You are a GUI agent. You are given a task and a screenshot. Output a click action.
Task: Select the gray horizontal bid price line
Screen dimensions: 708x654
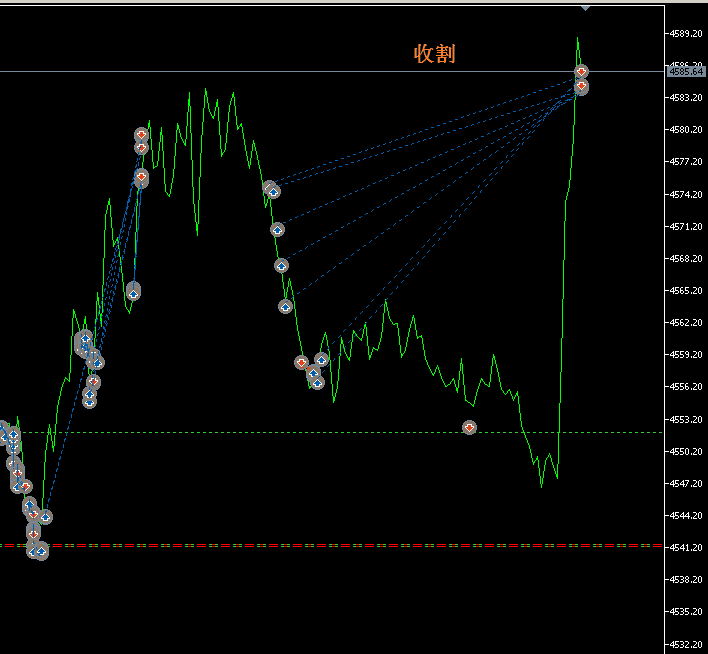[x=332, y=71]
